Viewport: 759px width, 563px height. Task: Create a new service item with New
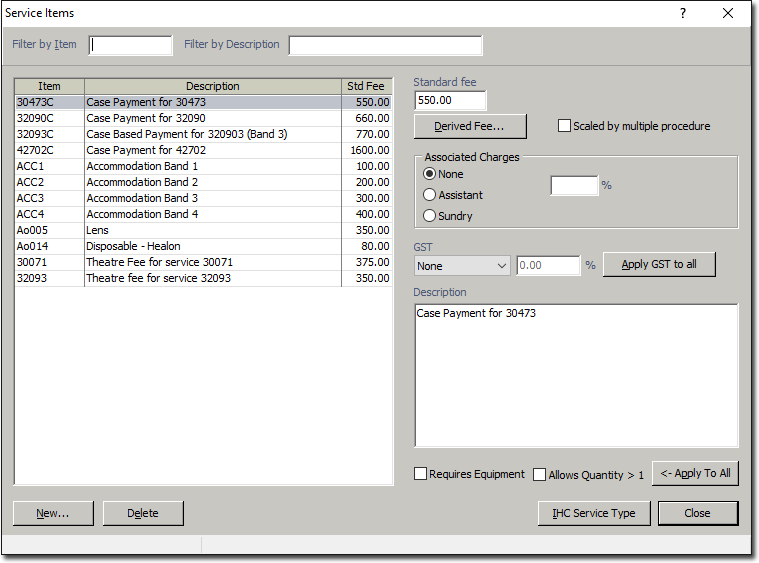click(53, 513)
